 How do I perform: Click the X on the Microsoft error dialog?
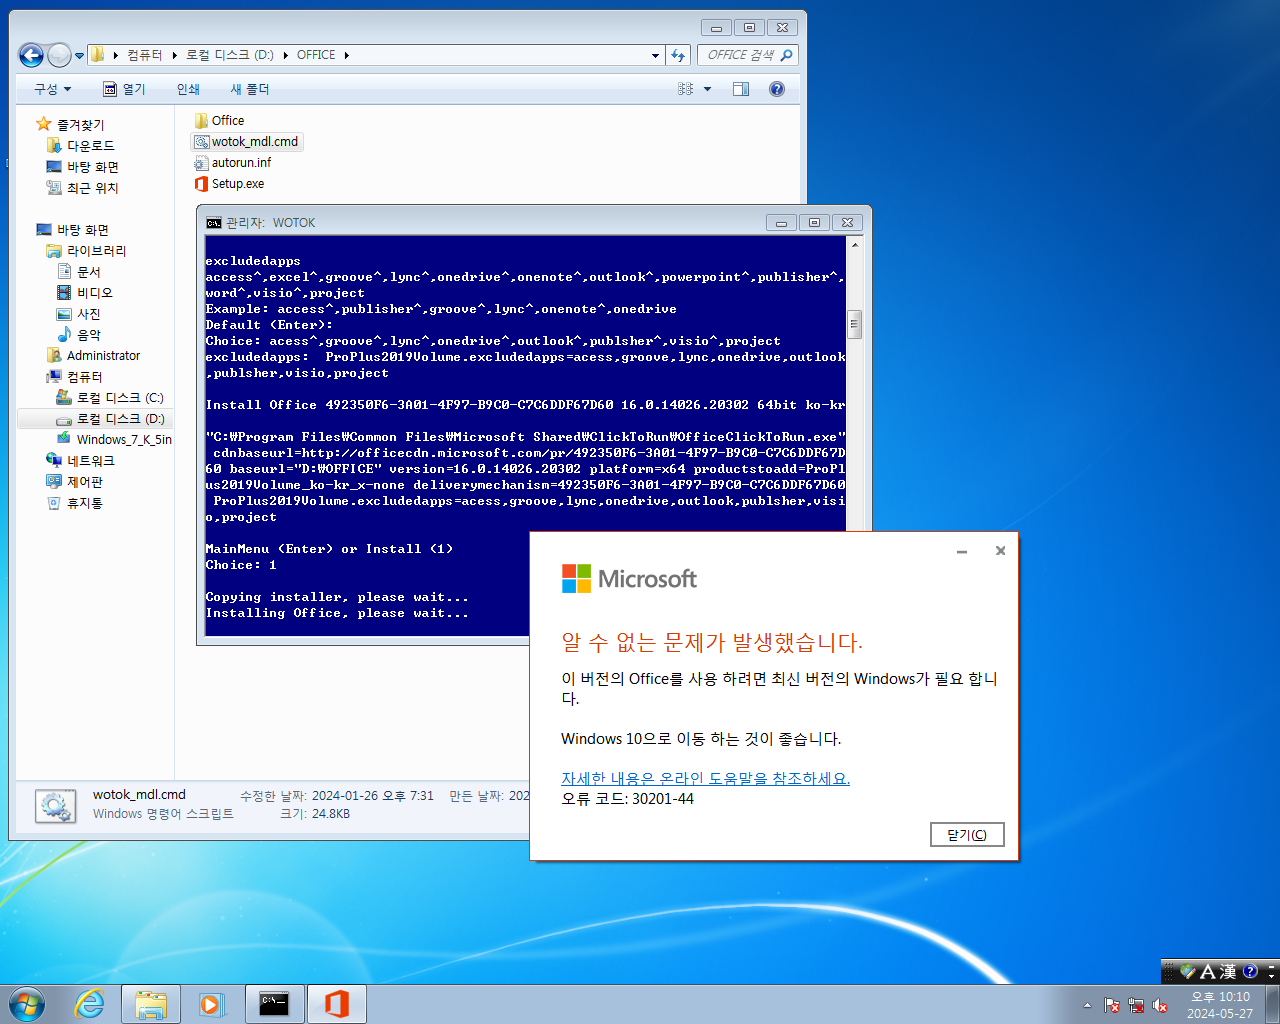[1000, 551]
